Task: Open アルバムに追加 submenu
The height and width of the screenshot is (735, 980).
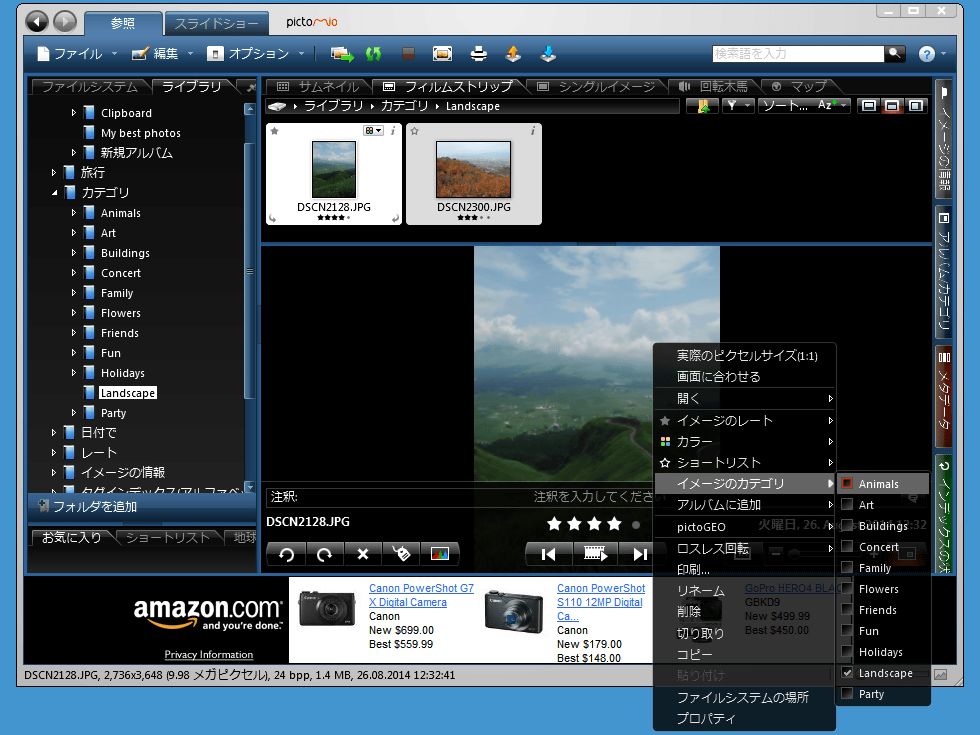Action: tap(744, 505)
